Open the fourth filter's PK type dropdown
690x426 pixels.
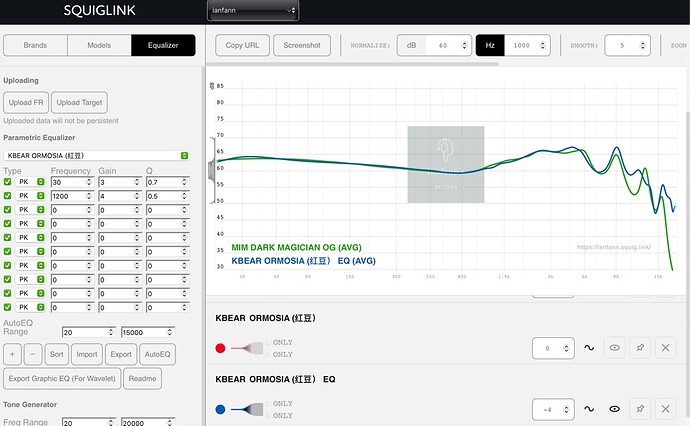click(x=30, y=224)
